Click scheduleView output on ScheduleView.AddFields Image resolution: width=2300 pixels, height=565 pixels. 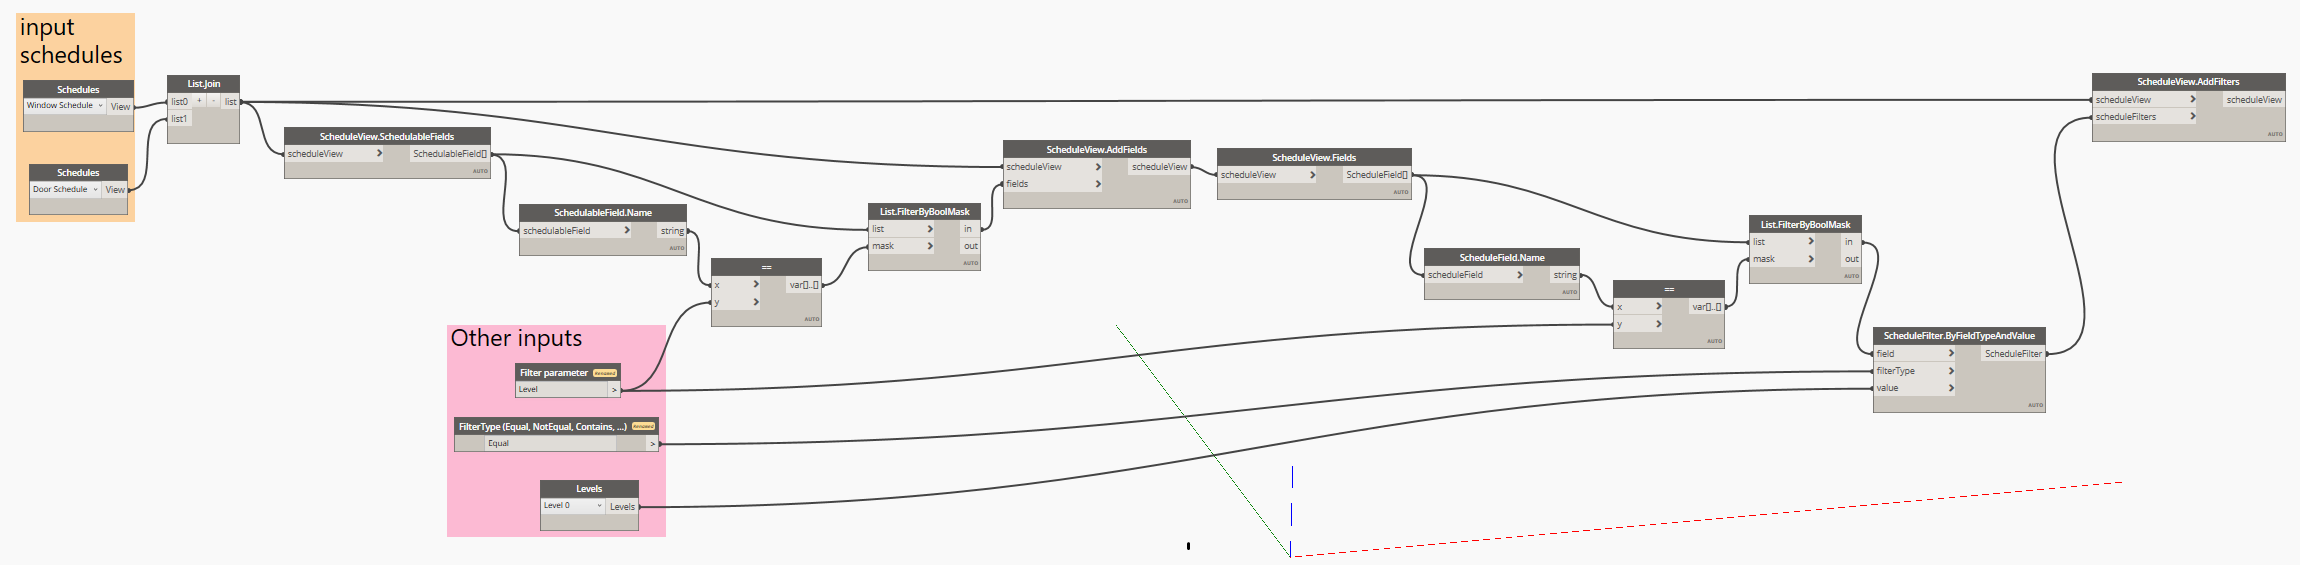click(x=1159, y=167)
